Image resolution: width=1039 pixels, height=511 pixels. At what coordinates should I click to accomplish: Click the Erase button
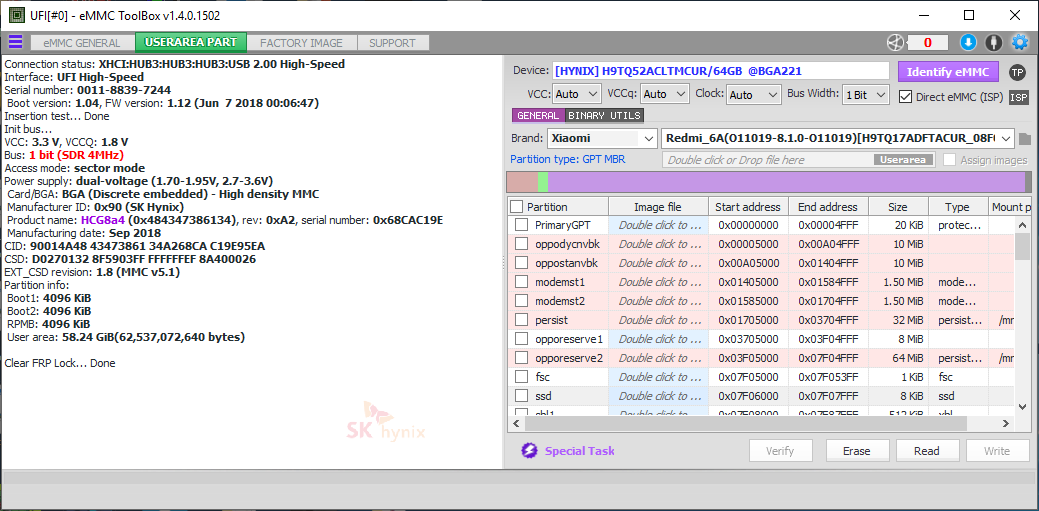856,451
